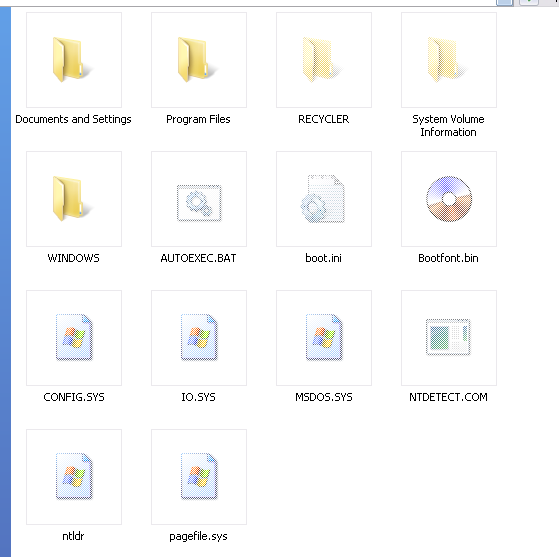
Task: Click the Program Files text label
Action: click(198, 119)
